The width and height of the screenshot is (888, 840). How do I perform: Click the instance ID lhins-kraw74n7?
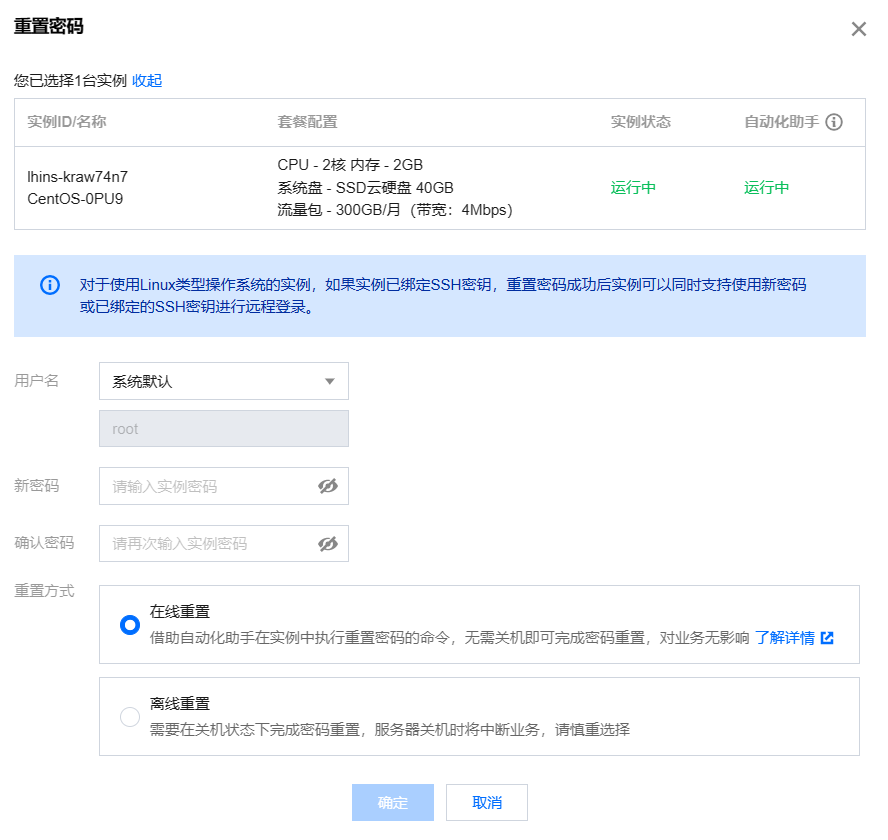[x=78, y=177]
